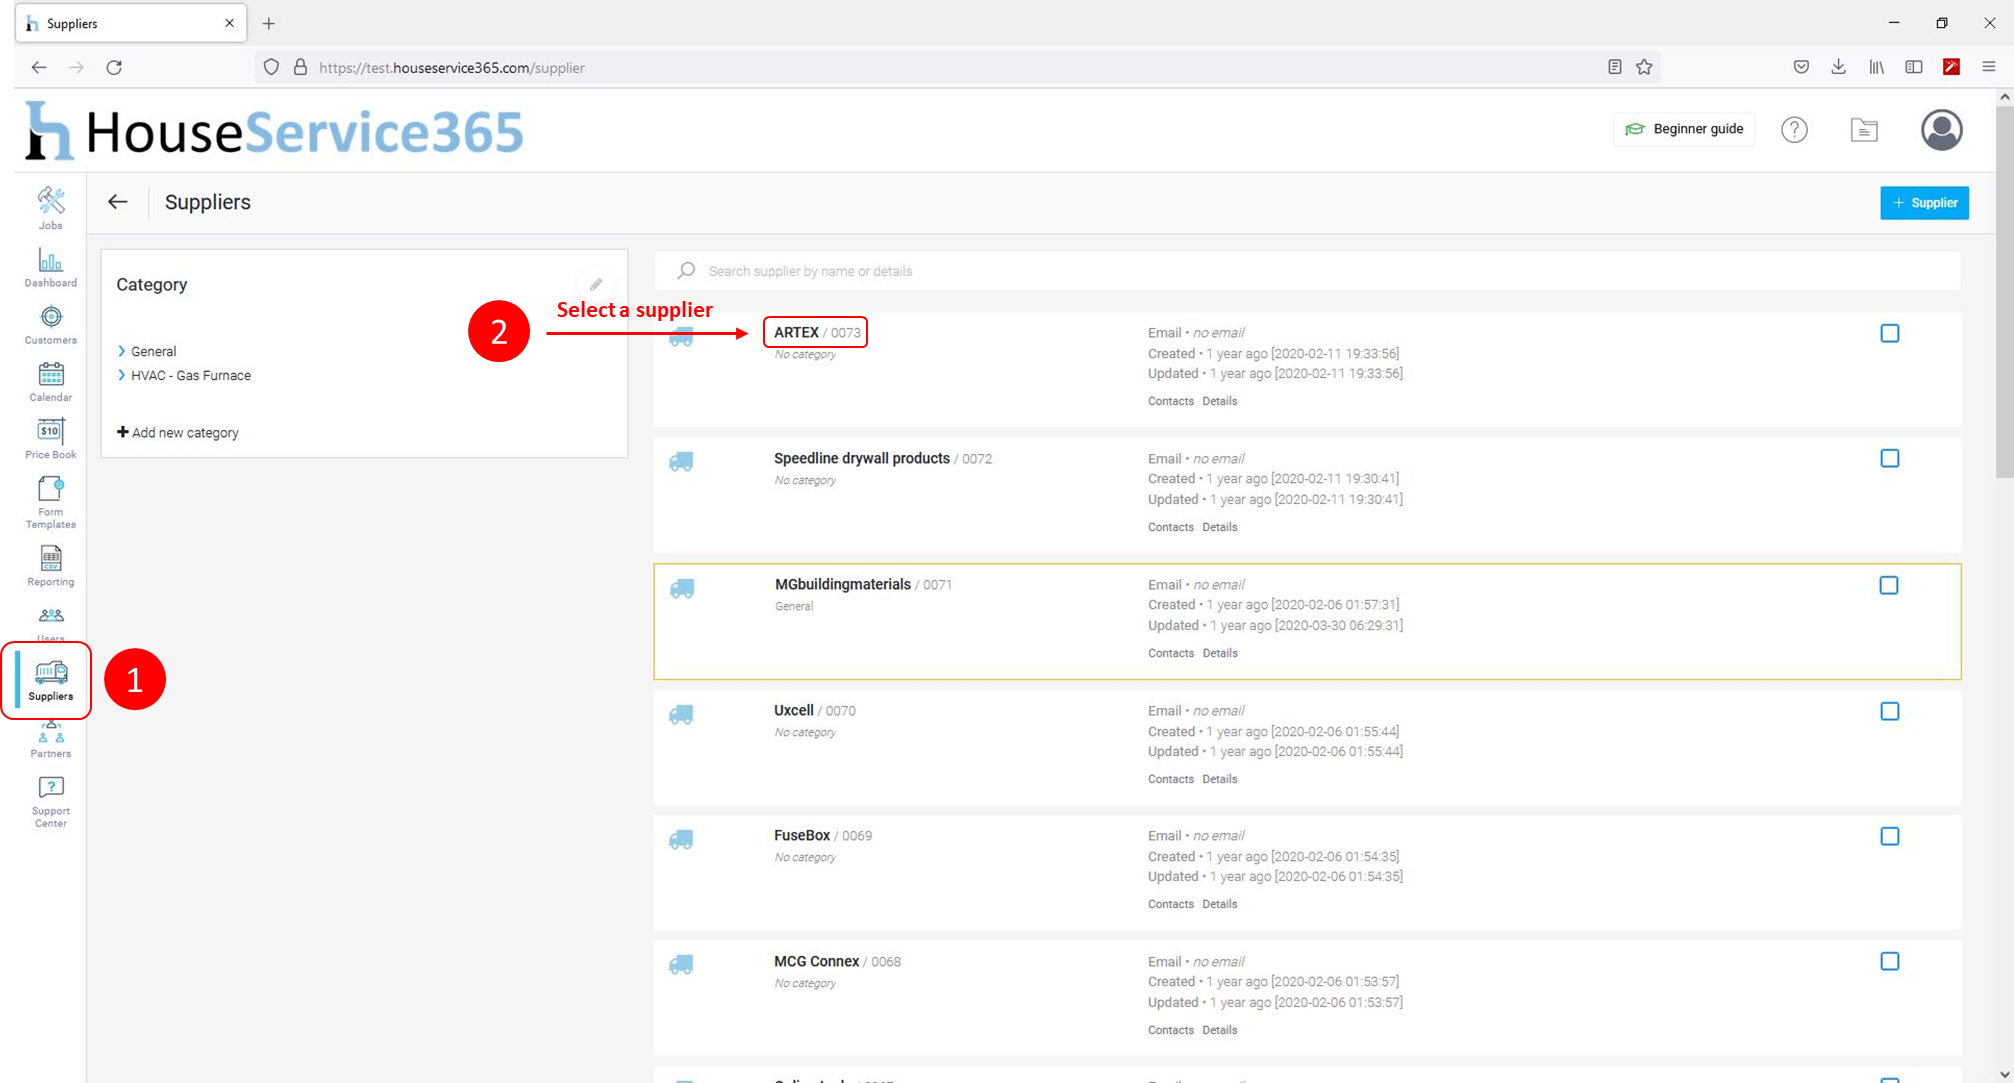
Task: Open browser reader view icon
Action: pos(1614,67)
